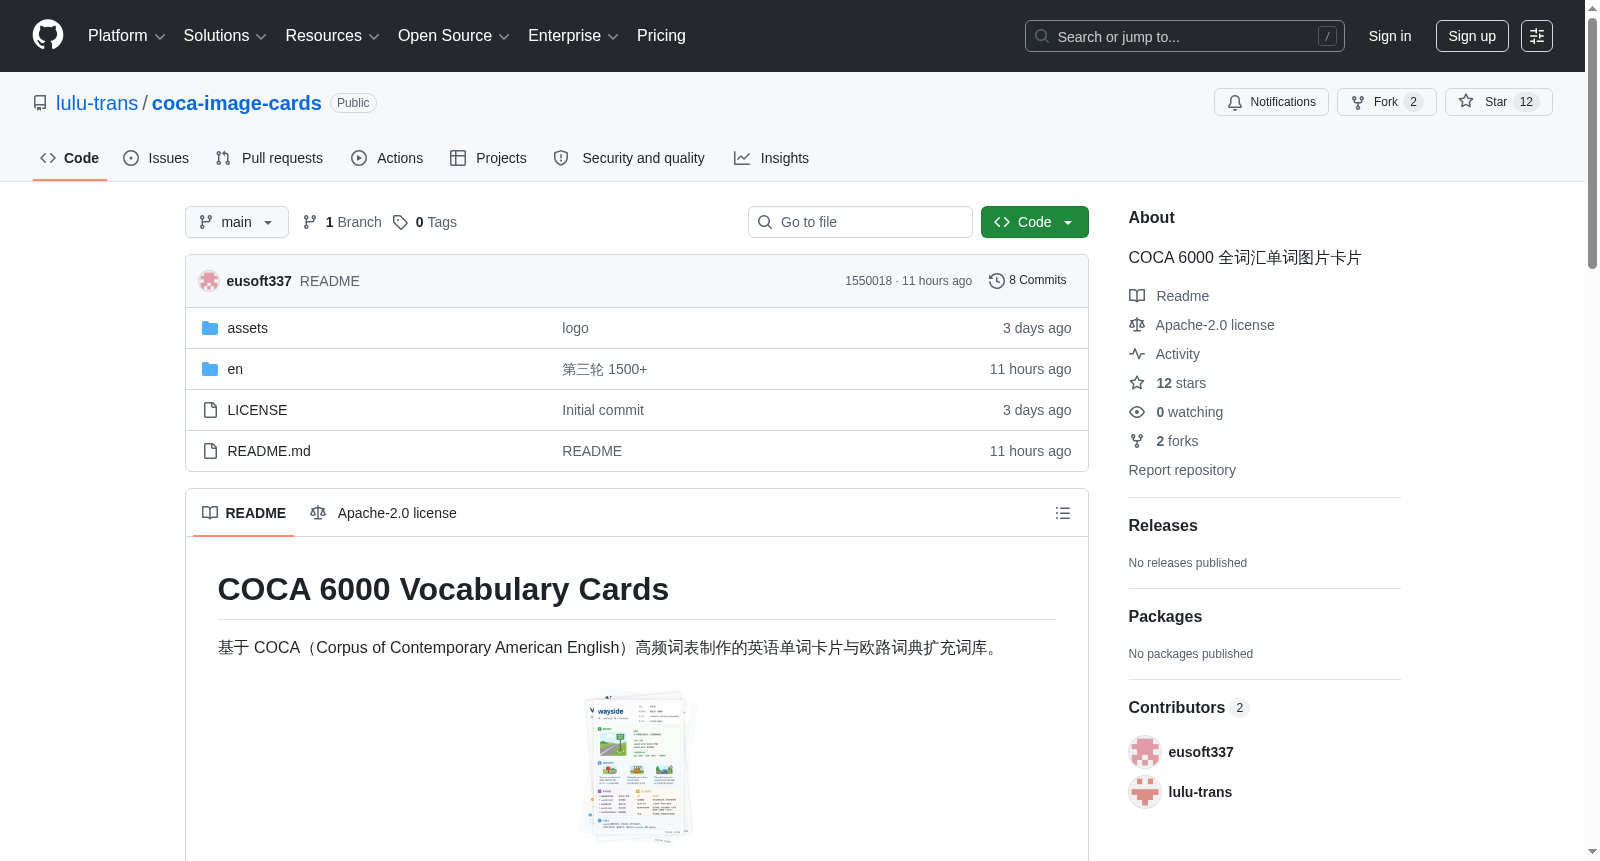Click lulu-trans avatar in Contributors
The height and width of the screenshot is (861, 1600).
pyautogui.click(x=1145, y=792)
